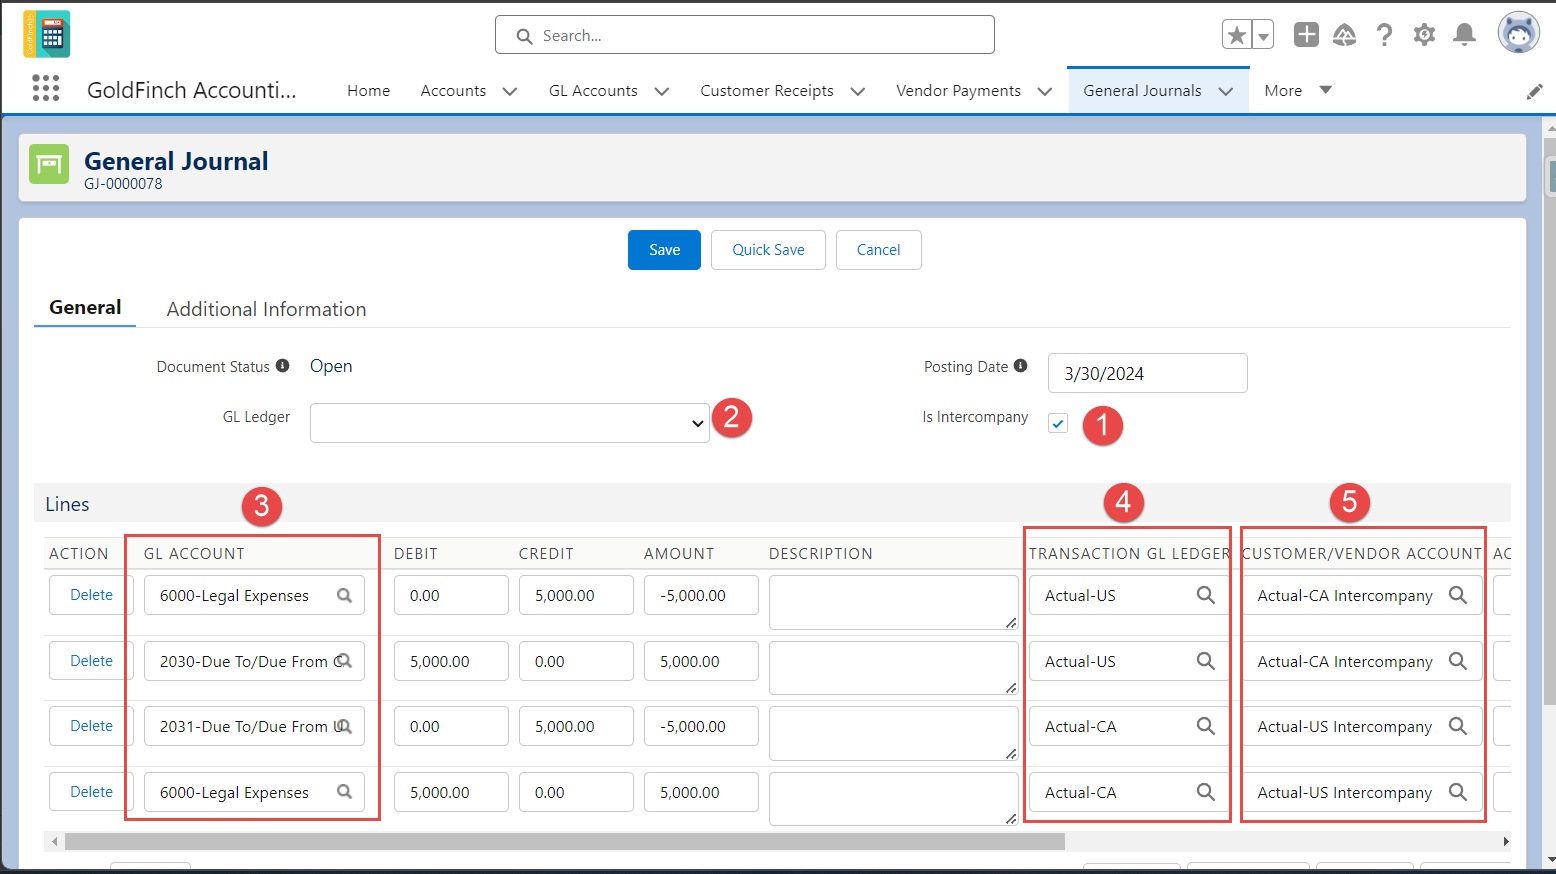Look up ledger on second Actual-US row
This screenshot has width=1556, height=874.
click(x=1206, y=661)
